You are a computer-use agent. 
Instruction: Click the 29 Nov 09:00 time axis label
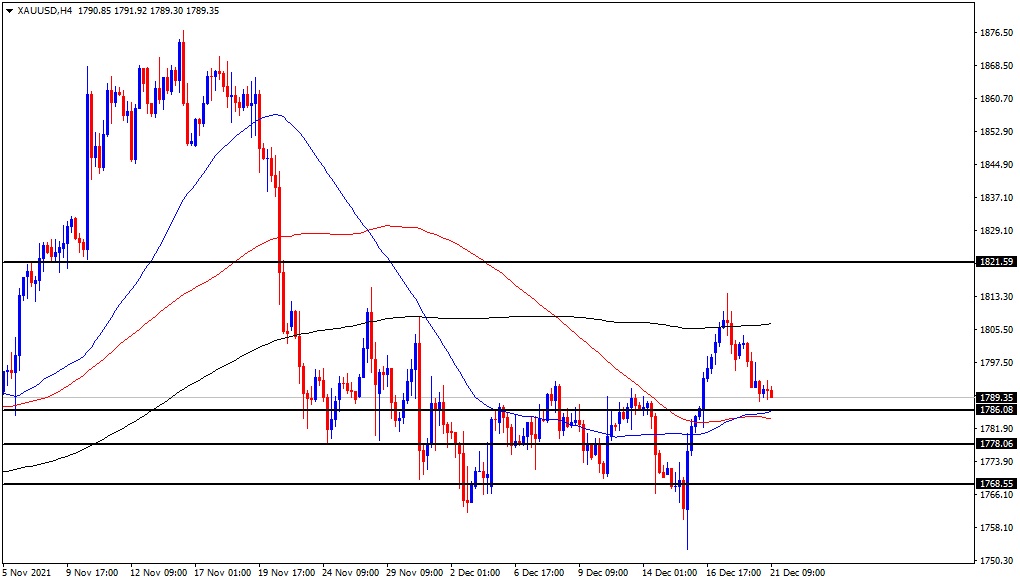[x=415, y=573]
